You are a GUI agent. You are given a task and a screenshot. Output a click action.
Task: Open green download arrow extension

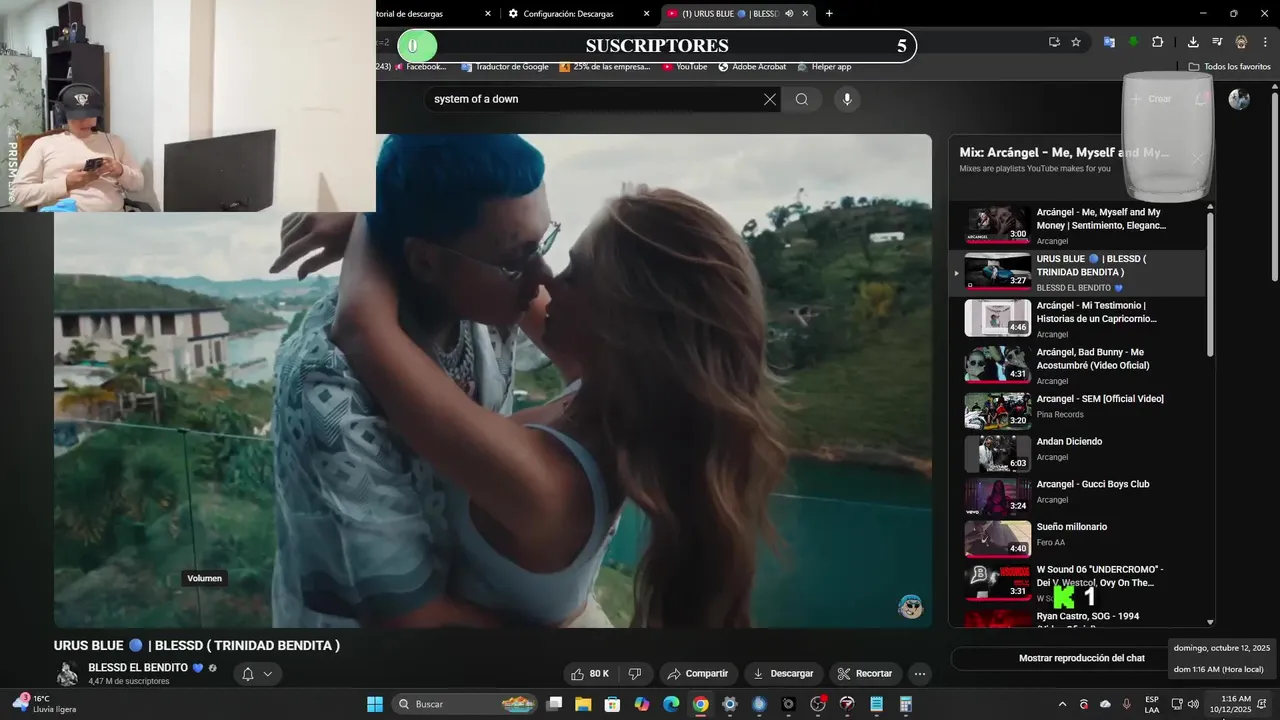1133,42
